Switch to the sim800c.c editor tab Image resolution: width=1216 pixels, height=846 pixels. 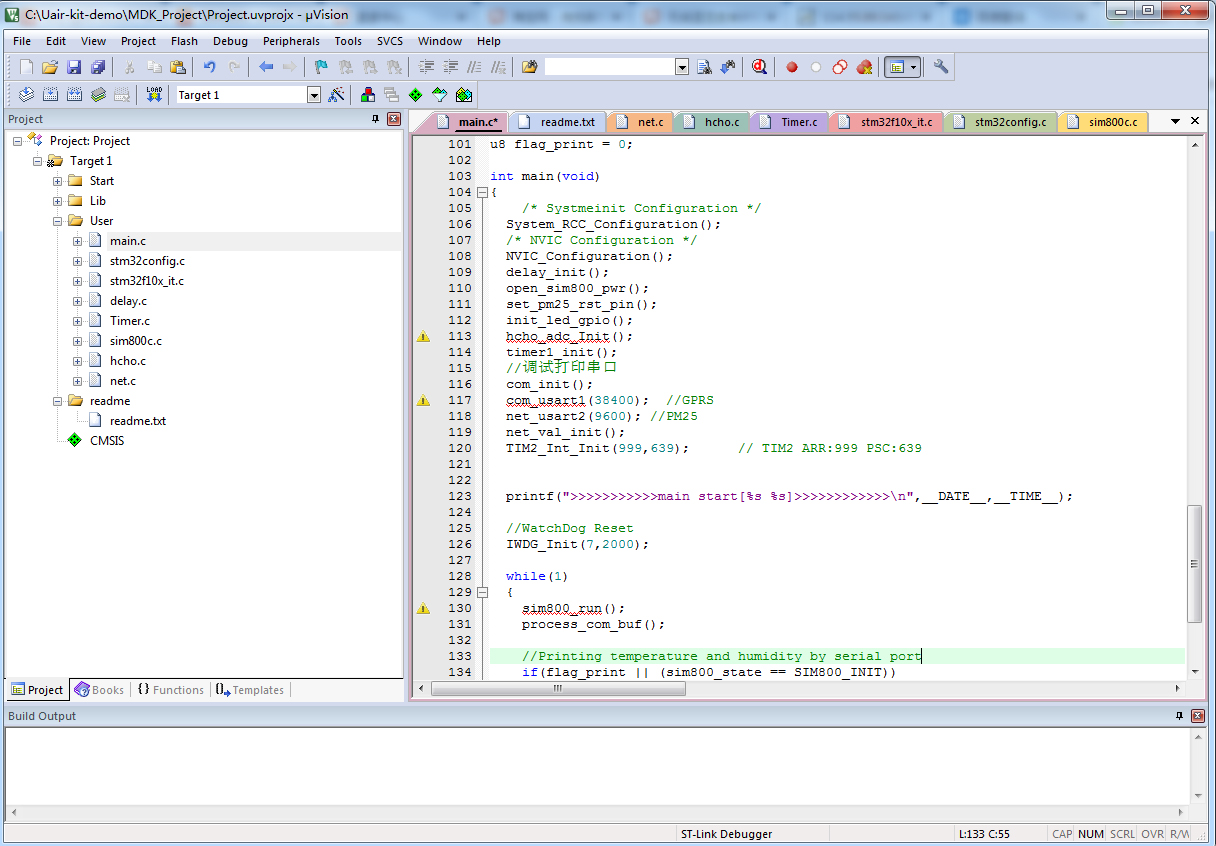[x=1112, y=122]
